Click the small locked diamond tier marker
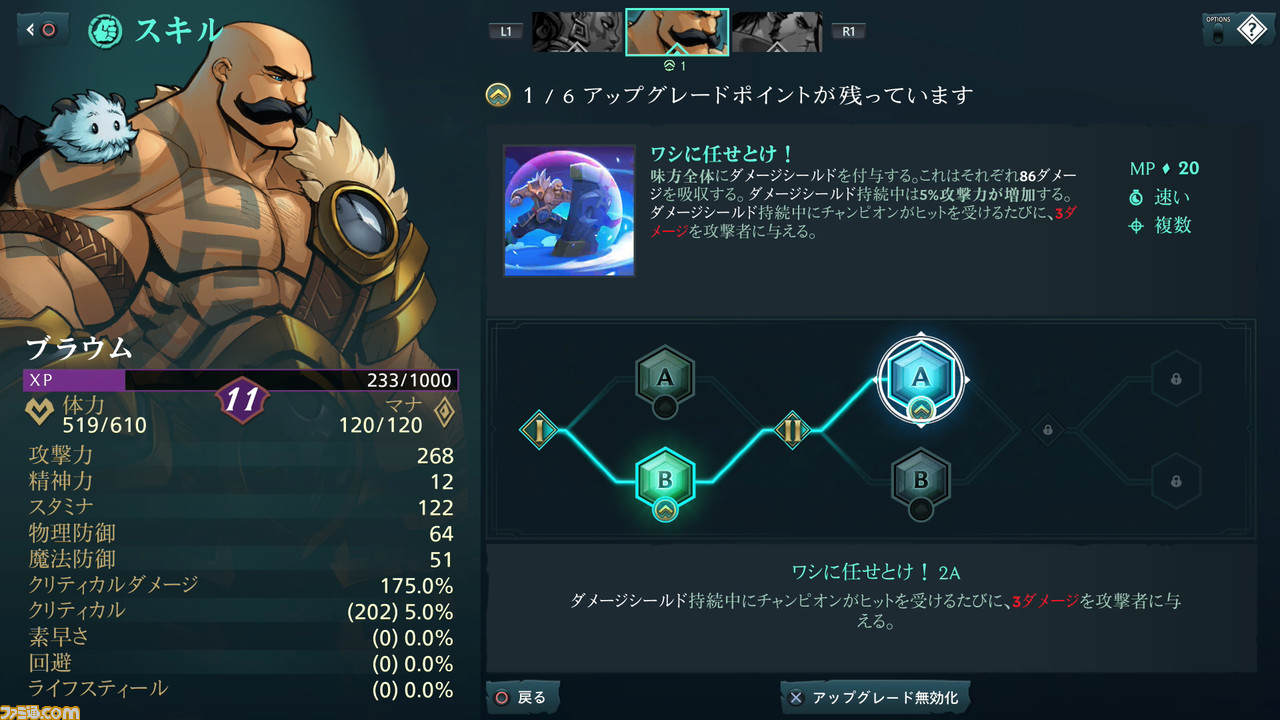This screenshot has width=1280, height=720. [1047, 431]
